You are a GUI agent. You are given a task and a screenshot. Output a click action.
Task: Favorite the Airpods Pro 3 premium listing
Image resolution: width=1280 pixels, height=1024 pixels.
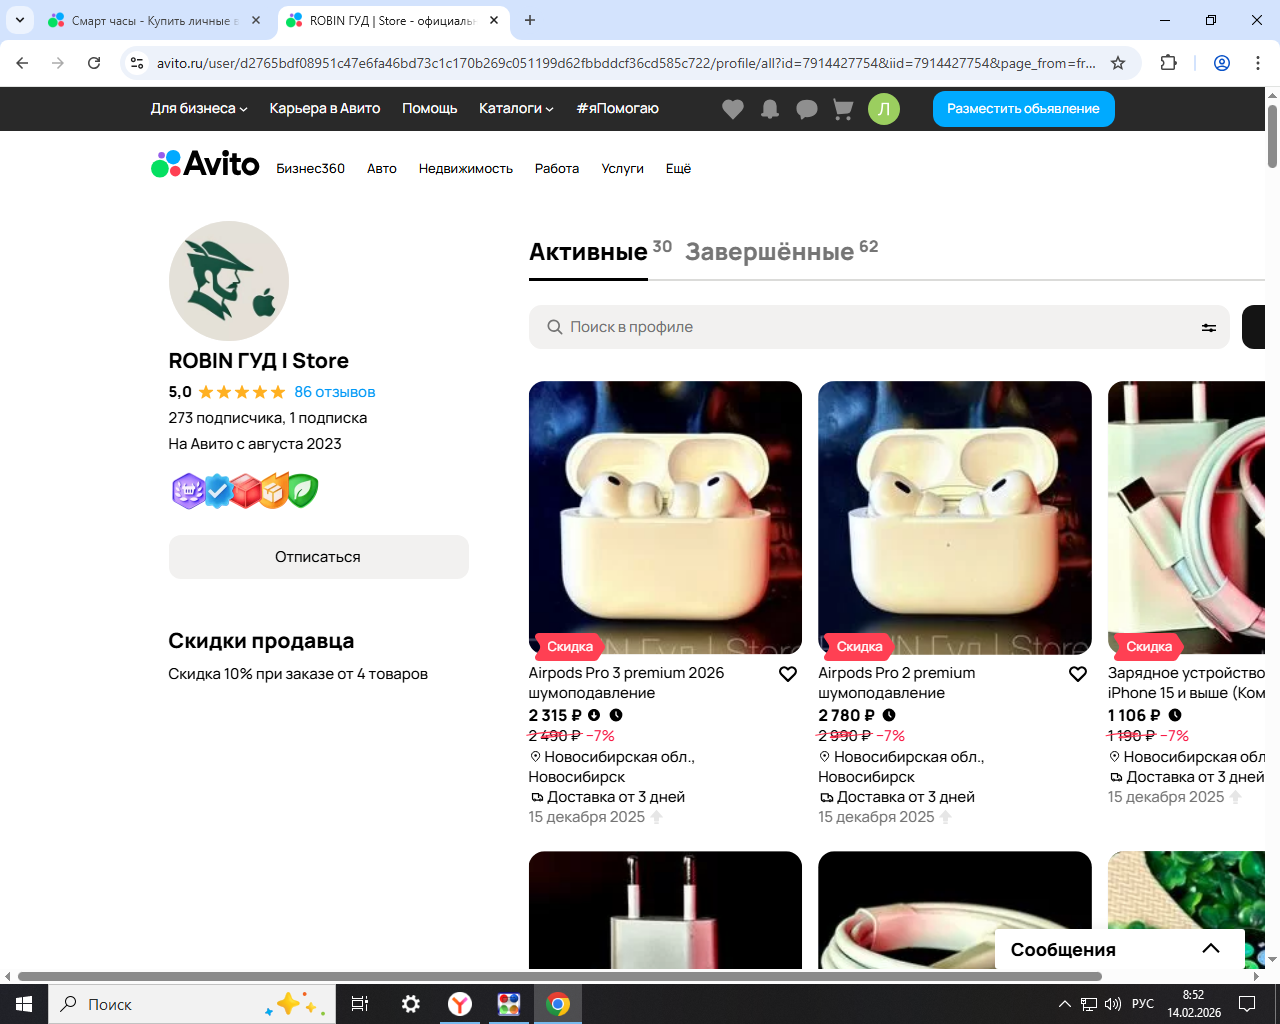(788, 674)
